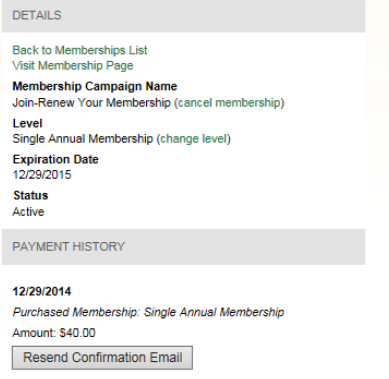The width and height of the screenshot is (389, 379).
Task: Click the Resend Confirmation Email button
Action: [102, 358]
